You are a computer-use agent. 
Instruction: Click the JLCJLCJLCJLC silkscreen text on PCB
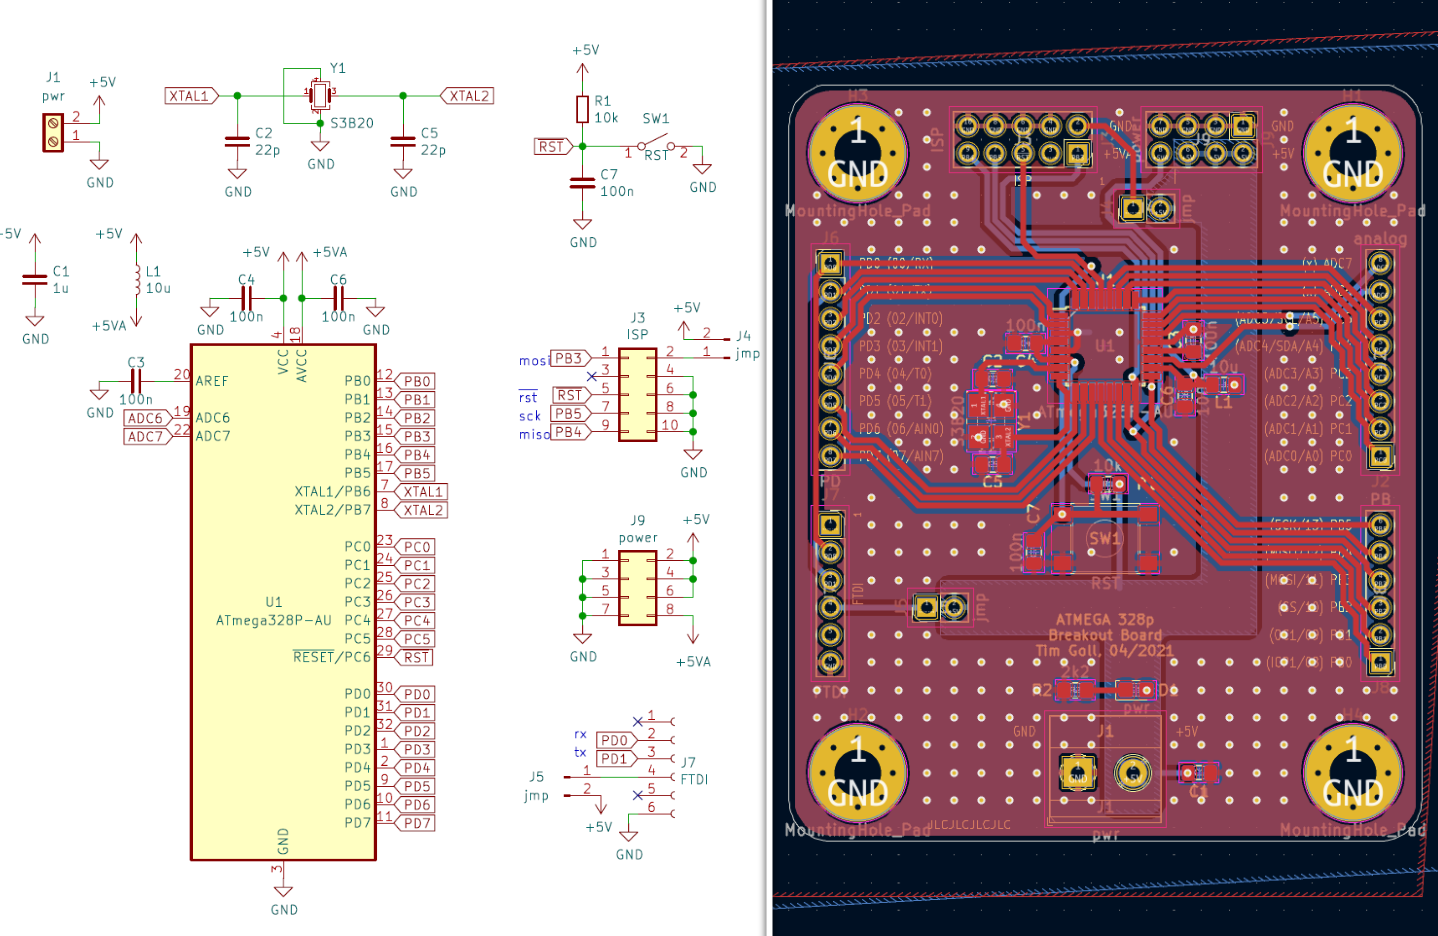point(969,825)
